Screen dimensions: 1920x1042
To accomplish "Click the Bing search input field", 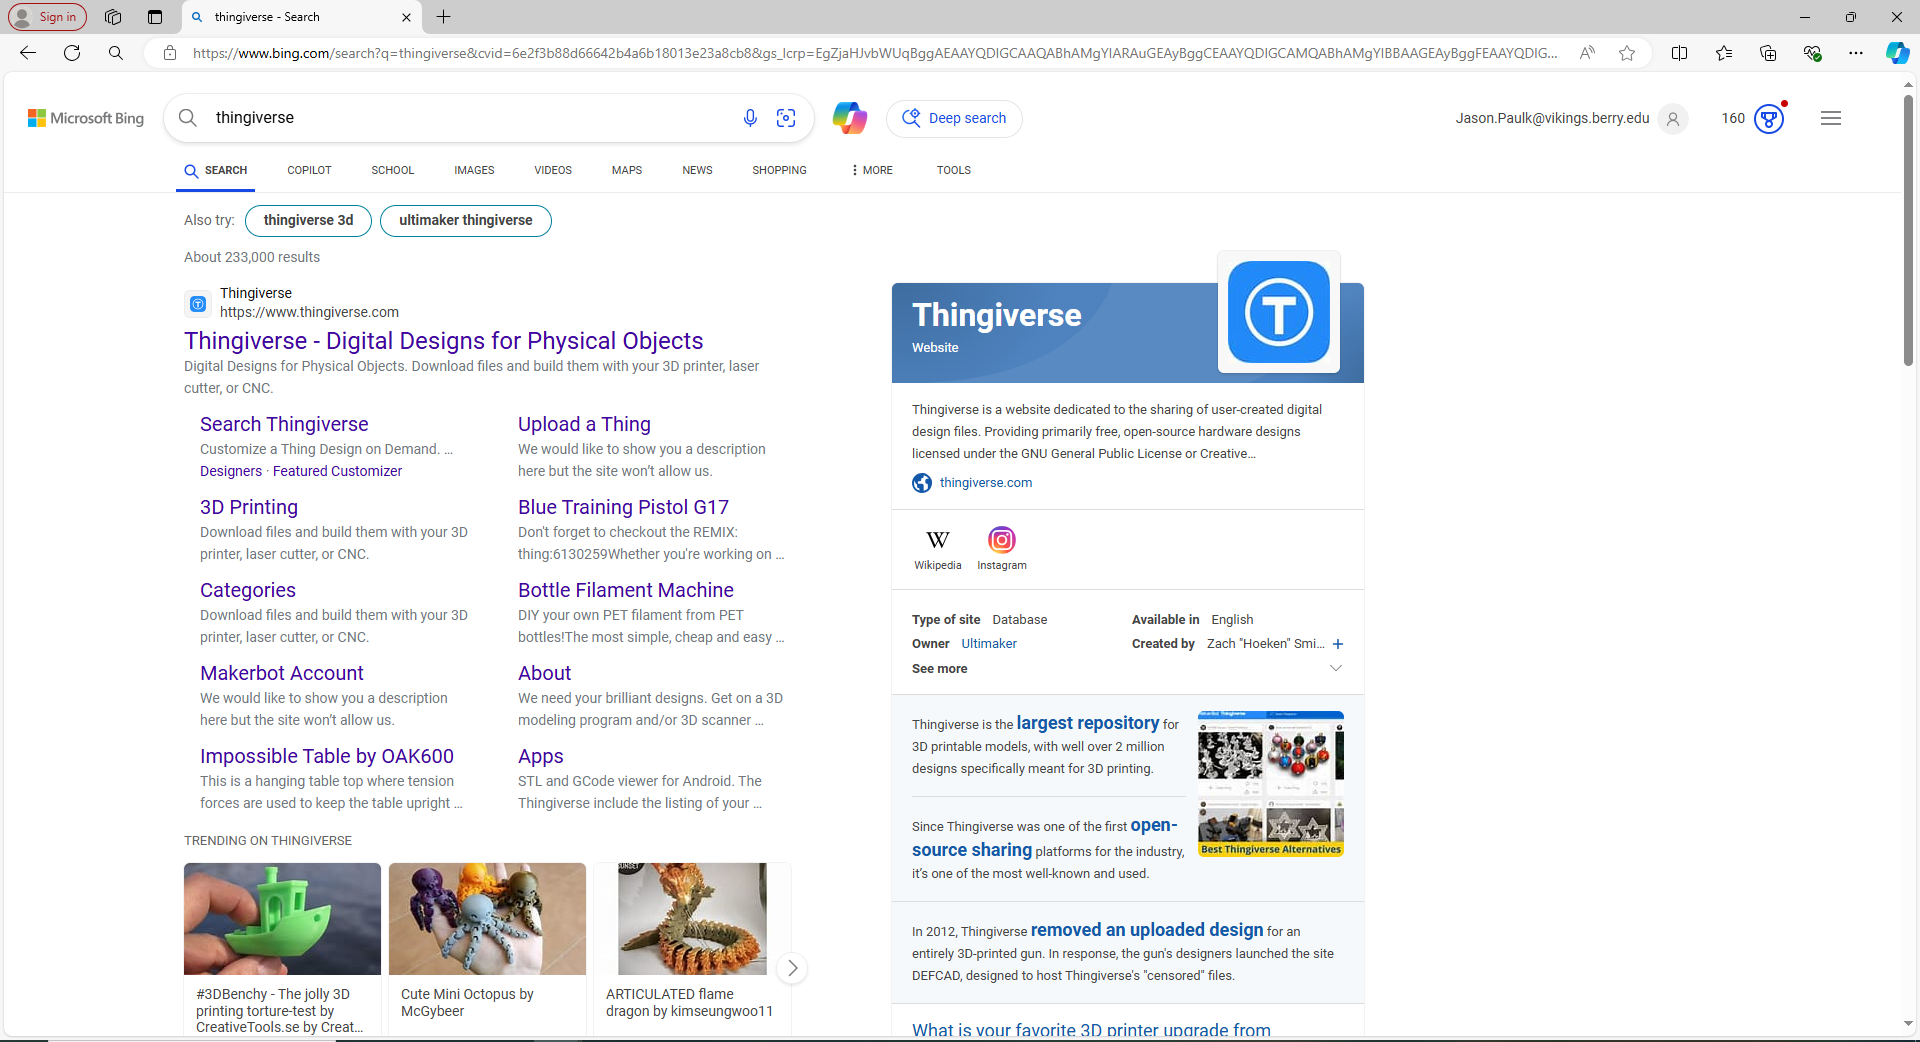I will click(470, 118).
